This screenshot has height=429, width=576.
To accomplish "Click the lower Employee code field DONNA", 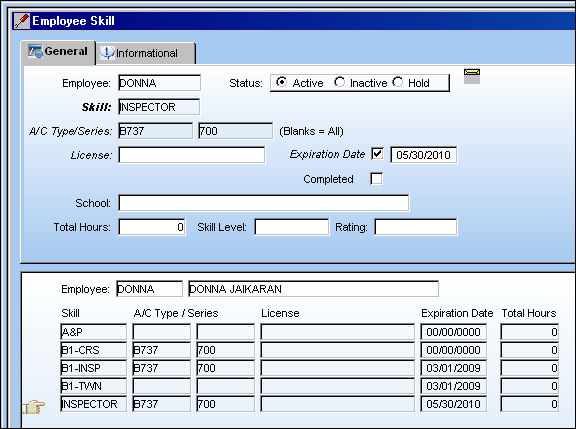I will [x=149, y=289].
